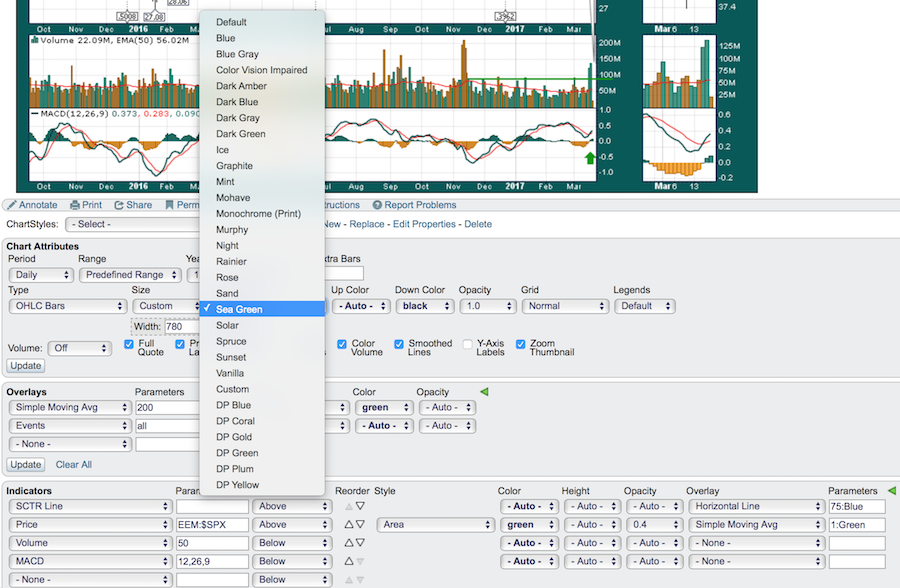Open the Grid dropdown showing Normal
The height and width of the screenshot is (588, 900).
(x=565, y=306)
